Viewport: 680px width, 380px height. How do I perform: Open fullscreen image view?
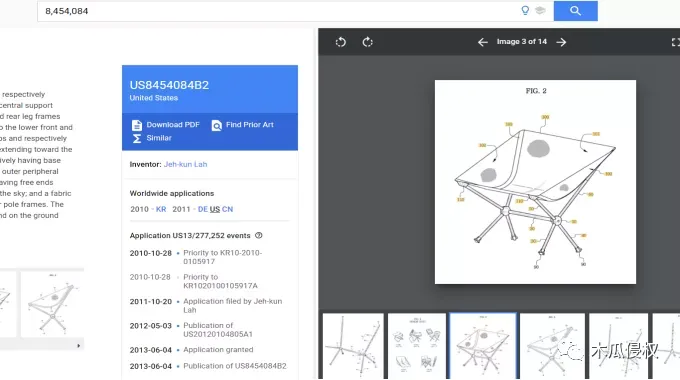point(675,42)
